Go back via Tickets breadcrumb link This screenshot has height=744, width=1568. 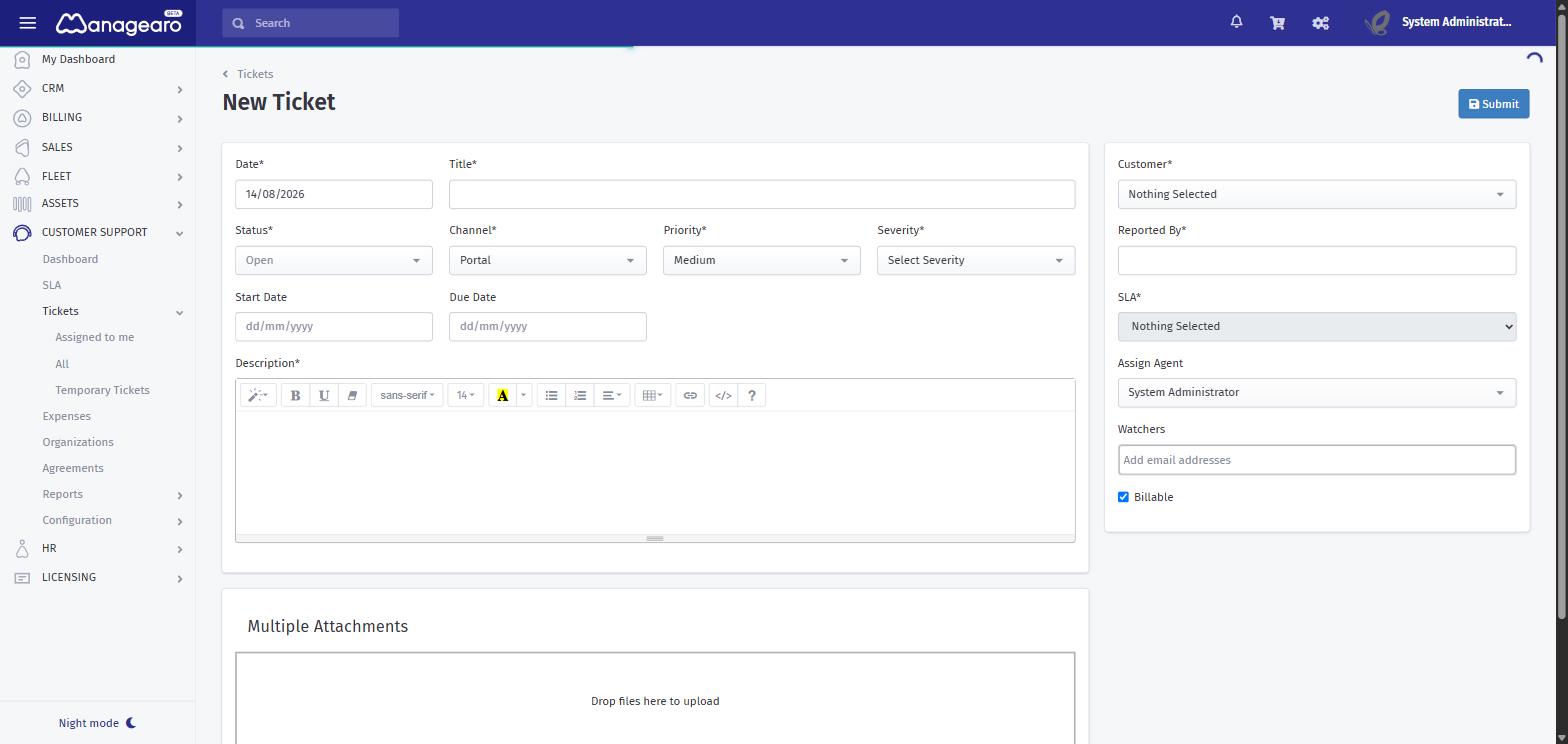coord(255,74)
